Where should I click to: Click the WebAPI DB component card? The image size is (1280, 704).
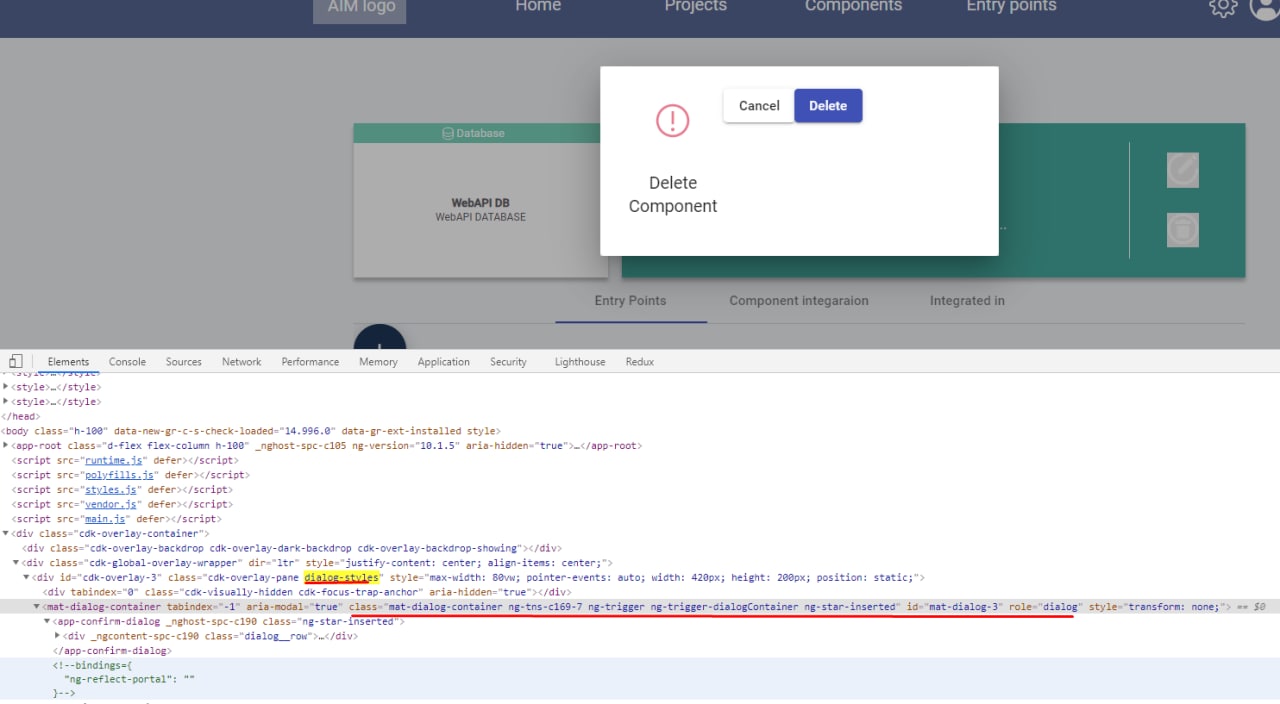click(481, 201)
